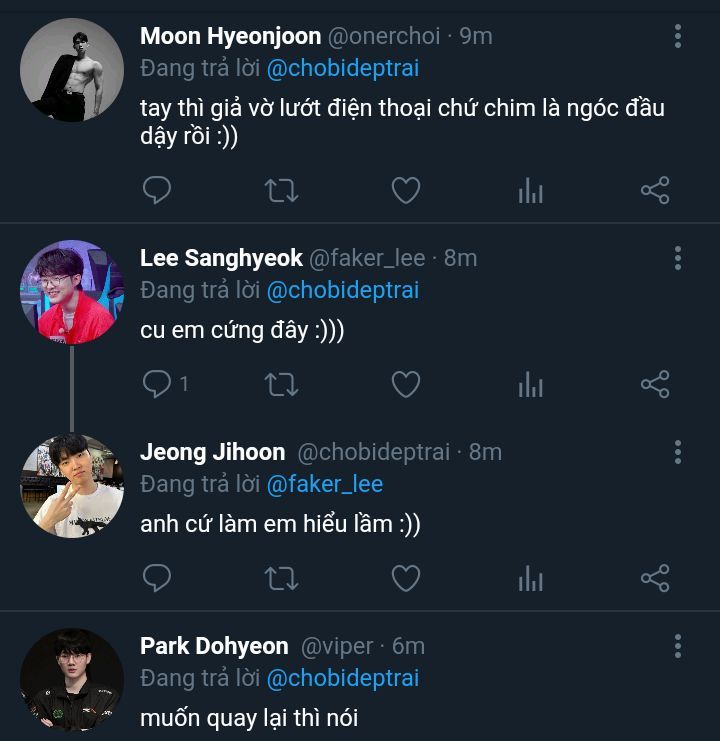View analytics for Jeong Jihoon's tweet
Viewport: 720px width, 741px height.
(530, 579)
